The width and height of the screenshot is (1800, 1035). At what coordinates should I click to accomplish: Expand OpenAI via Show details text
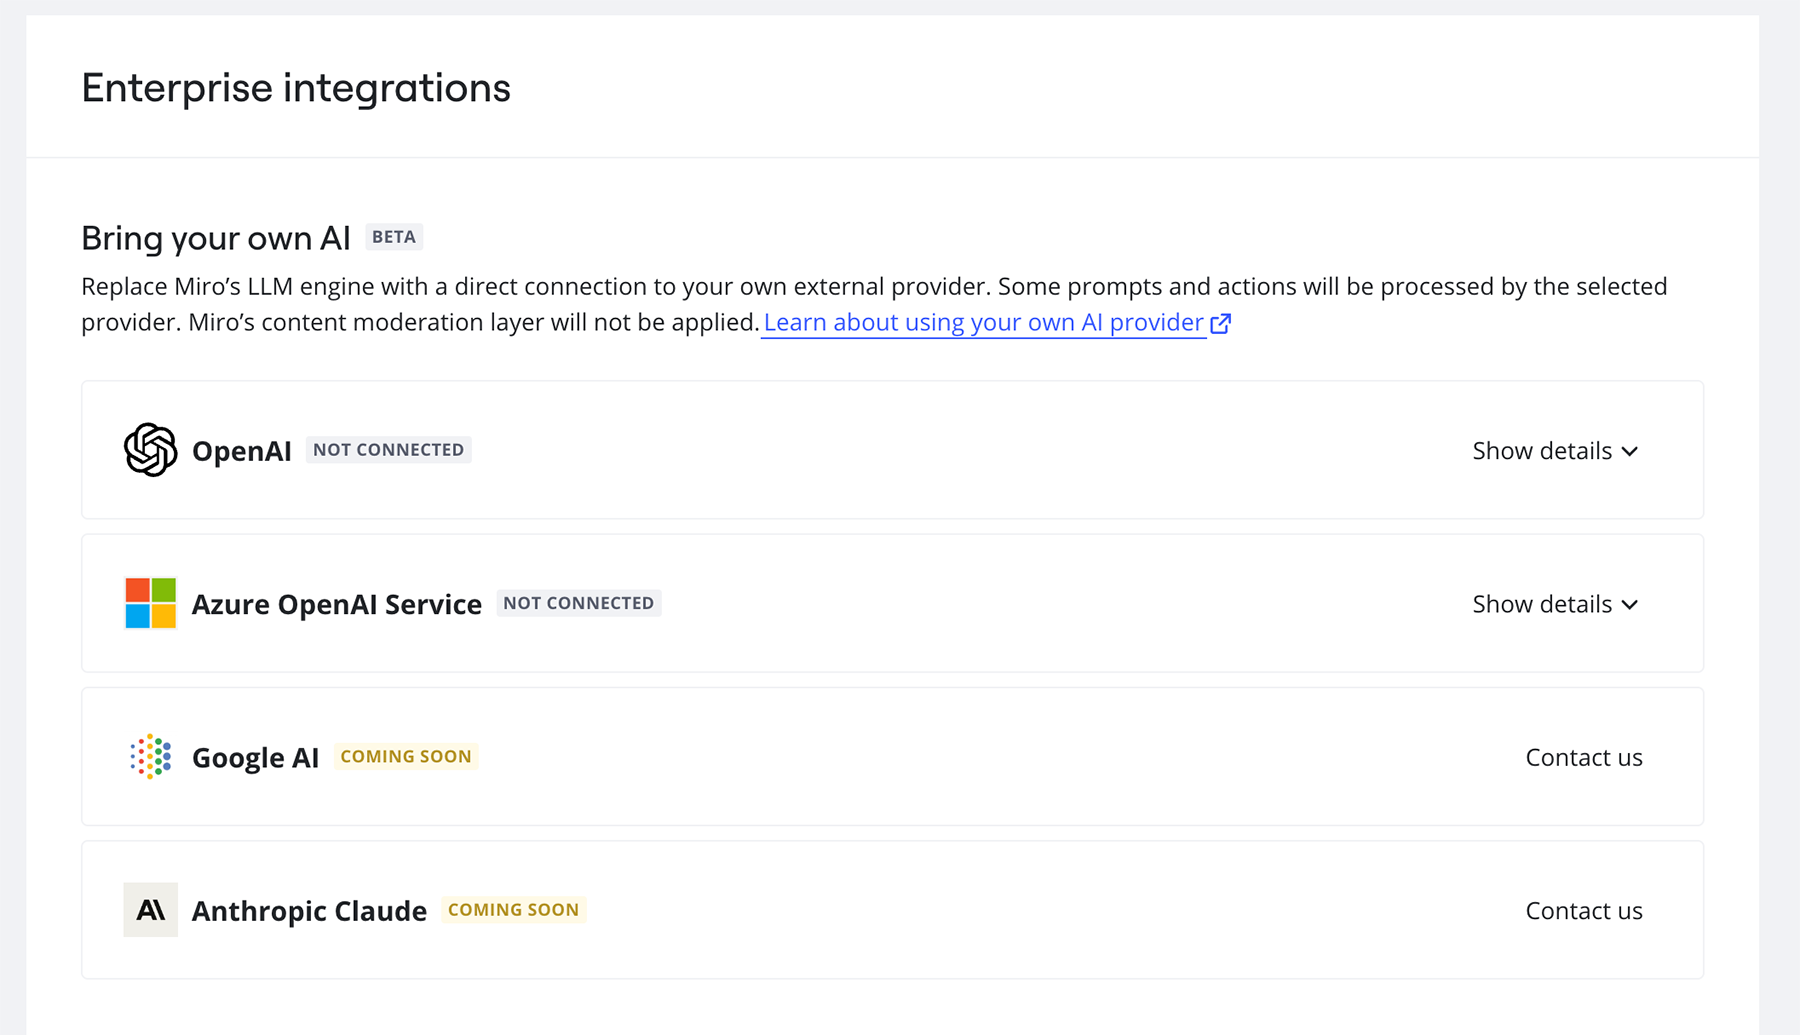[x=1541, y=451]
